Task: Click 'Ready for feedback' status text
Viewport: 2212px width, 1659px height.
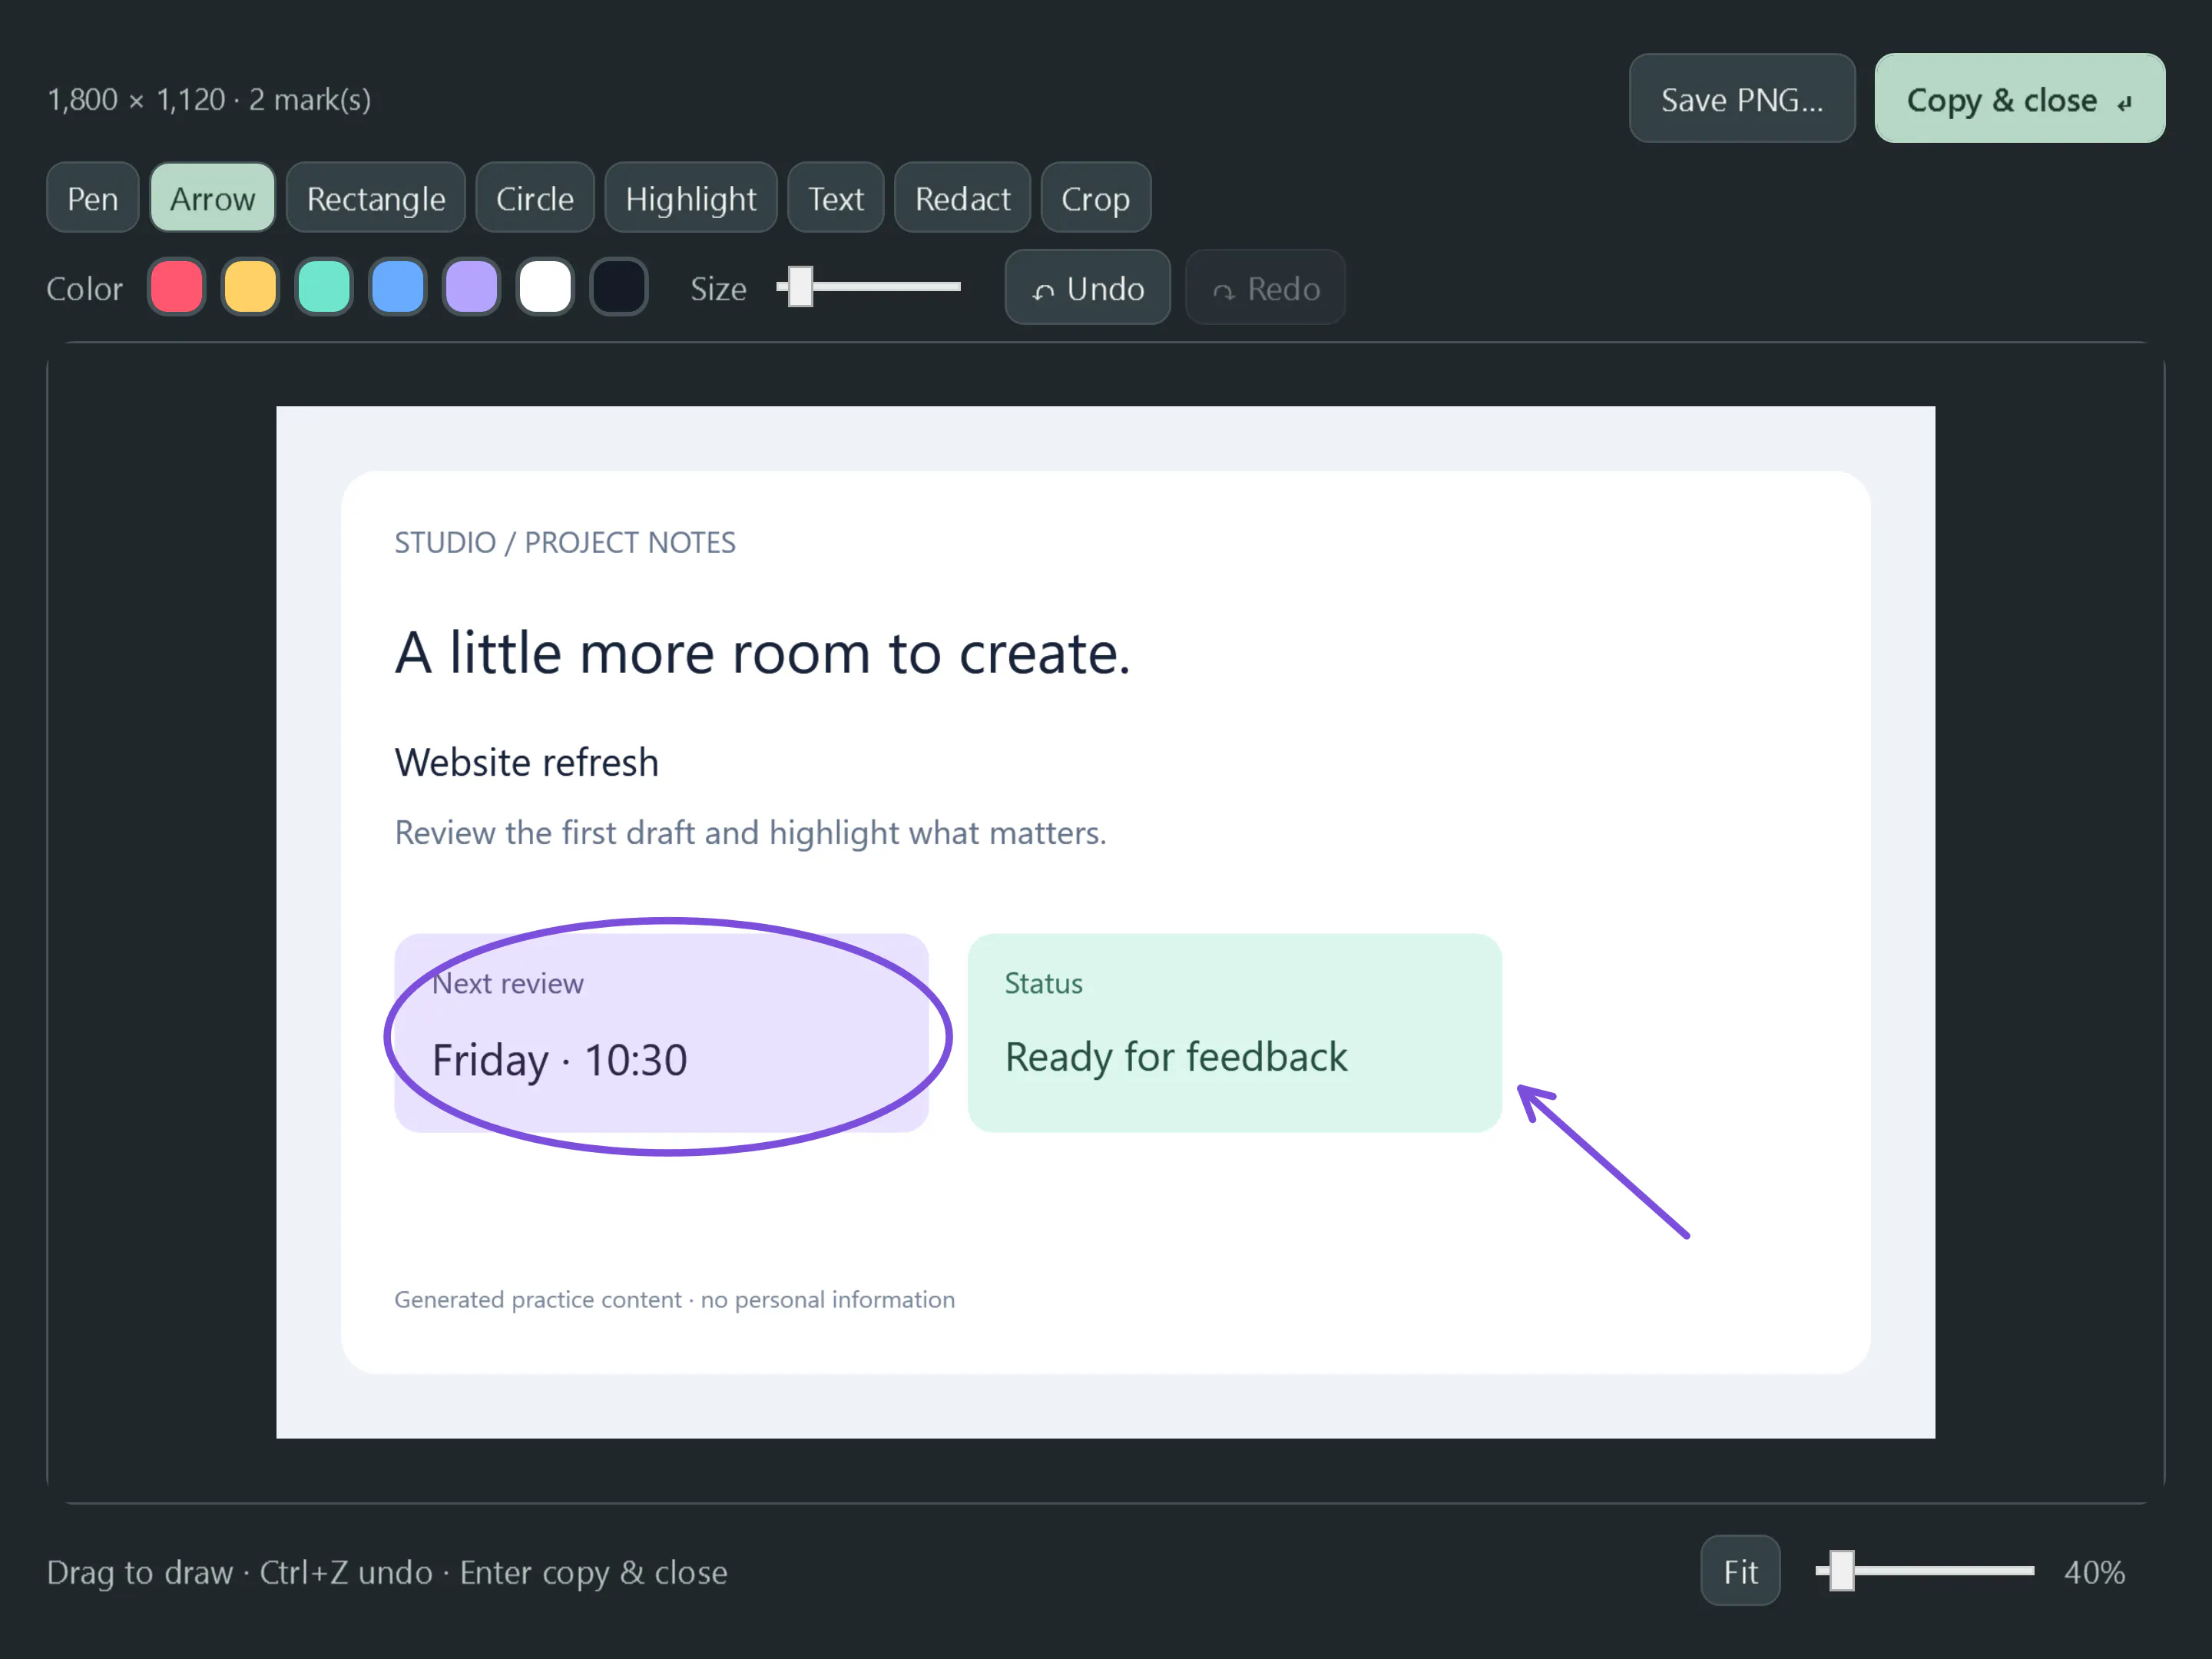Action: click(1176, 1058)
